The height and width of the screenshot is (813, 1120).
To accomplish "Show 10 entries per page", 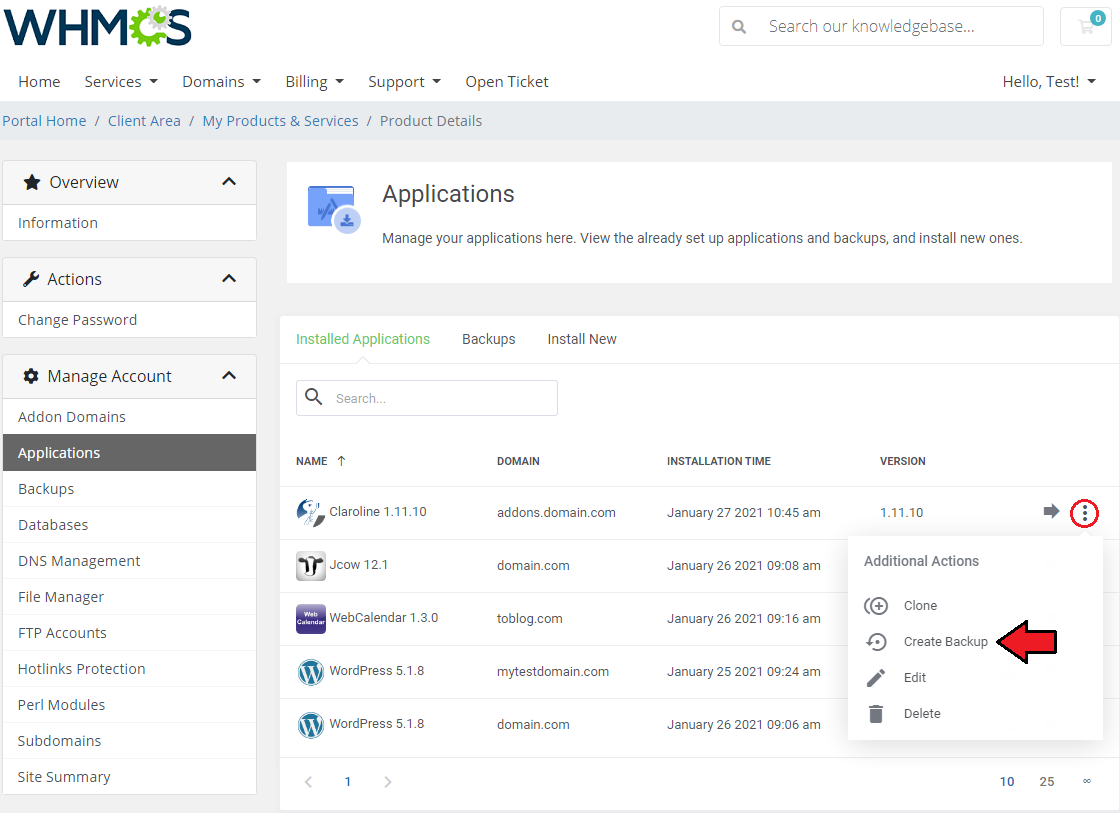I will tap(1007, 782).
